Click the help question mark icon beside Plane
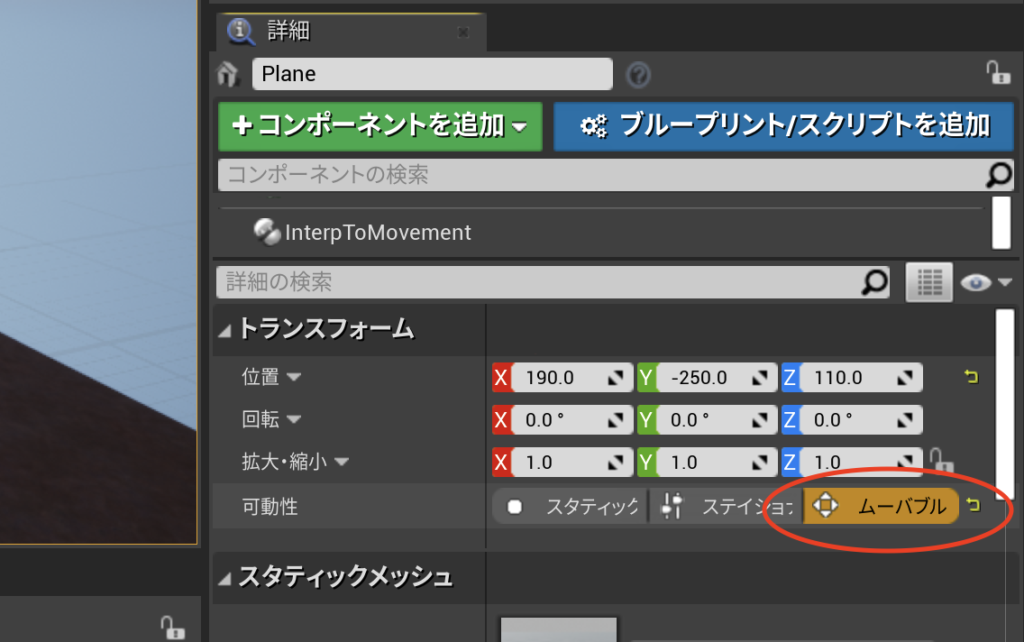The width and height of the screenshot is (1024, 642). click(638, 75)
